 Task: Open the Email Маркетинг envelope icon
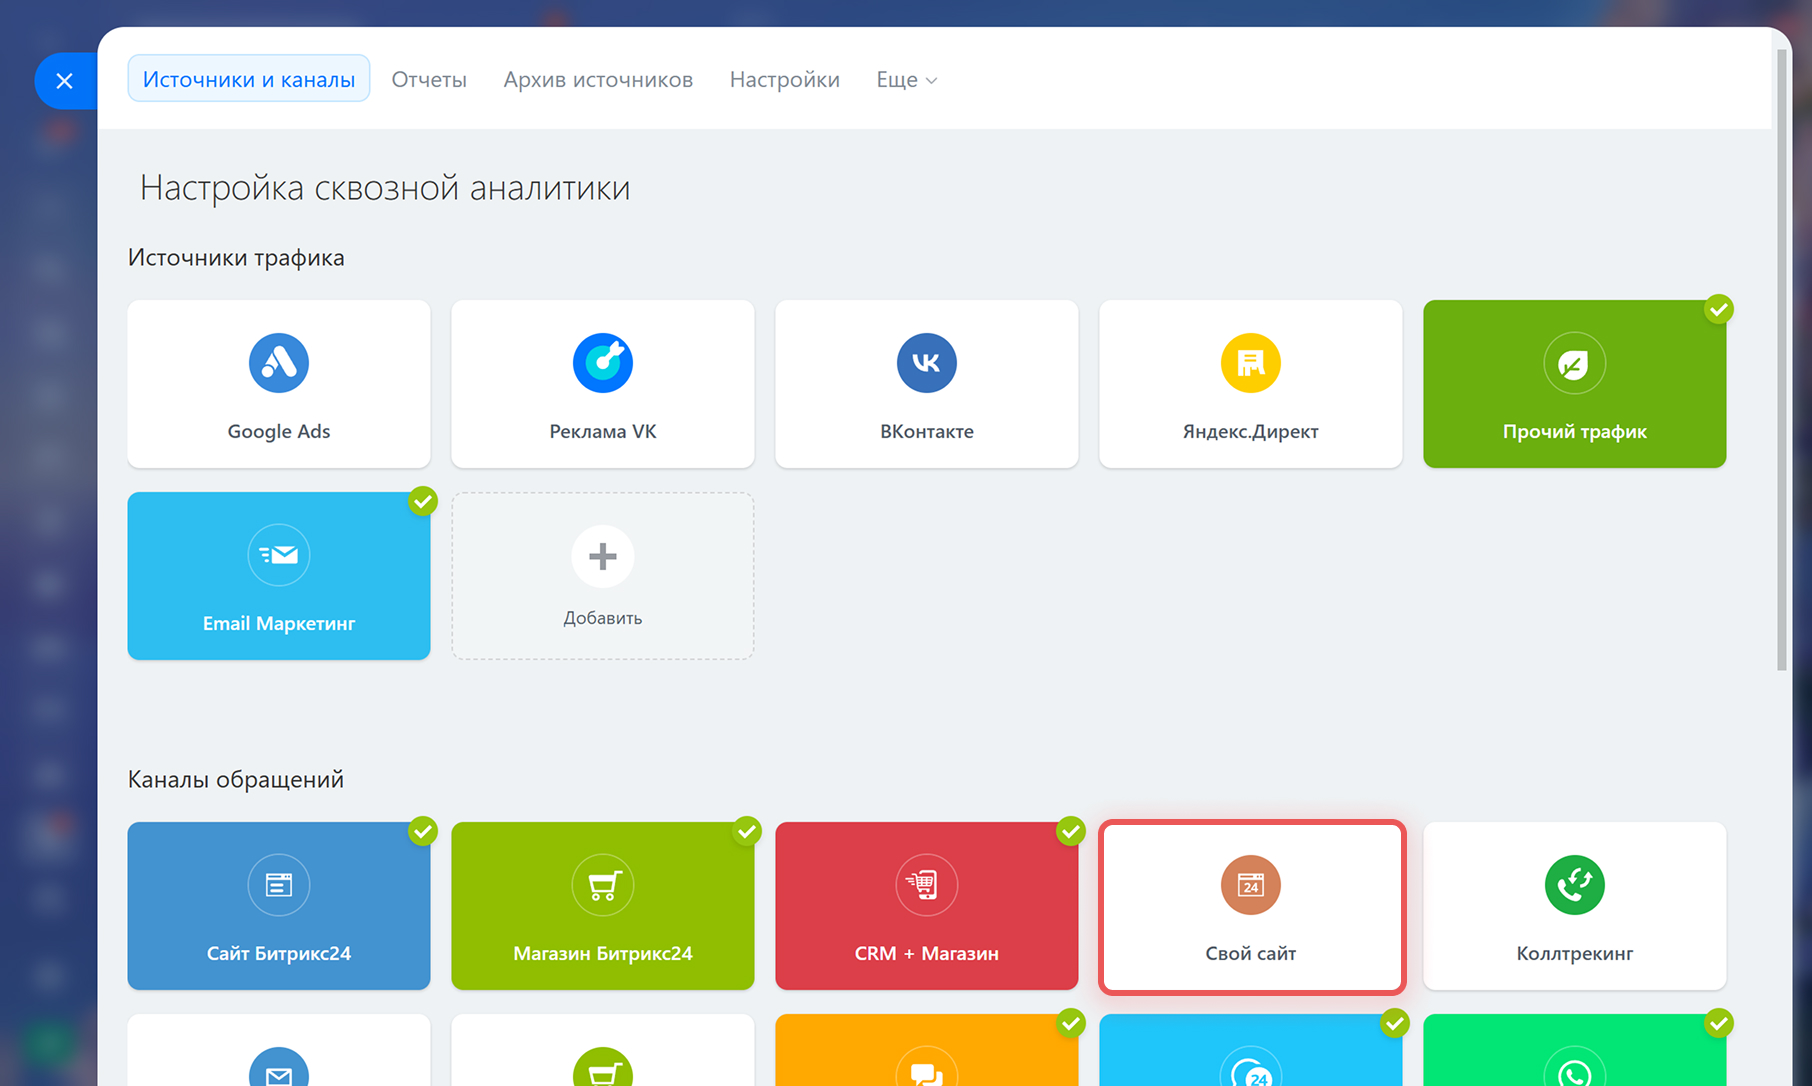pos(279,555)
